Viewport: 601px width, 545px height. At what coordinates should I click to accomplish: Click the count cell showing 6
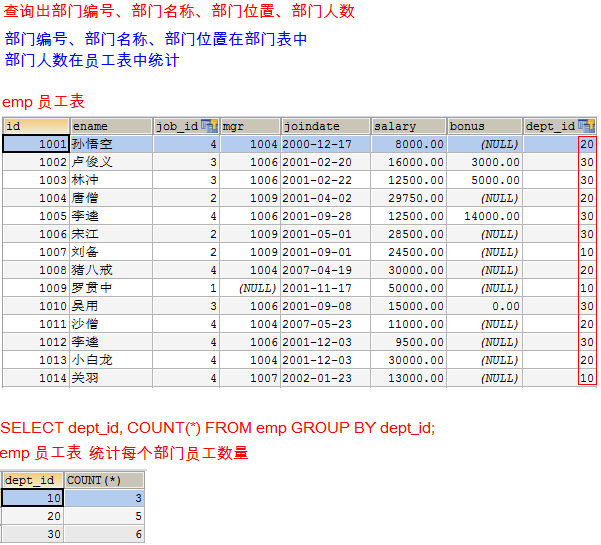point(104,534)
